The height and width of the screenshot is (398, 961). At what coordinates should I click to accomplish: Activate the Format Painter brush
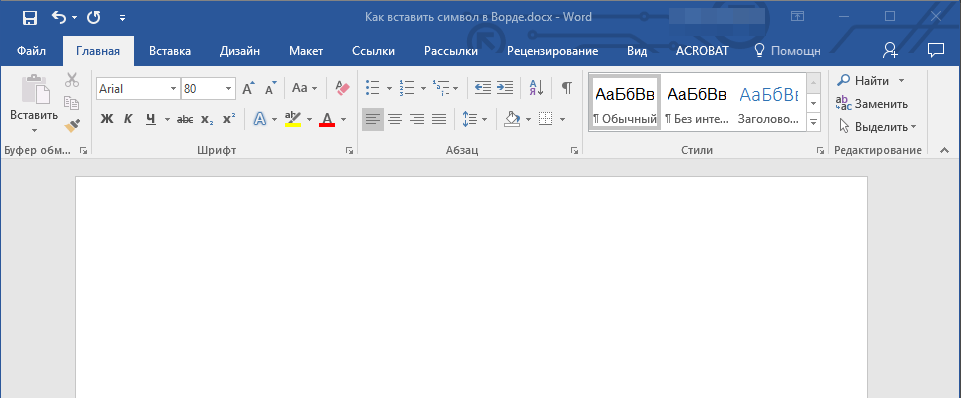click(x=72, y=126)
